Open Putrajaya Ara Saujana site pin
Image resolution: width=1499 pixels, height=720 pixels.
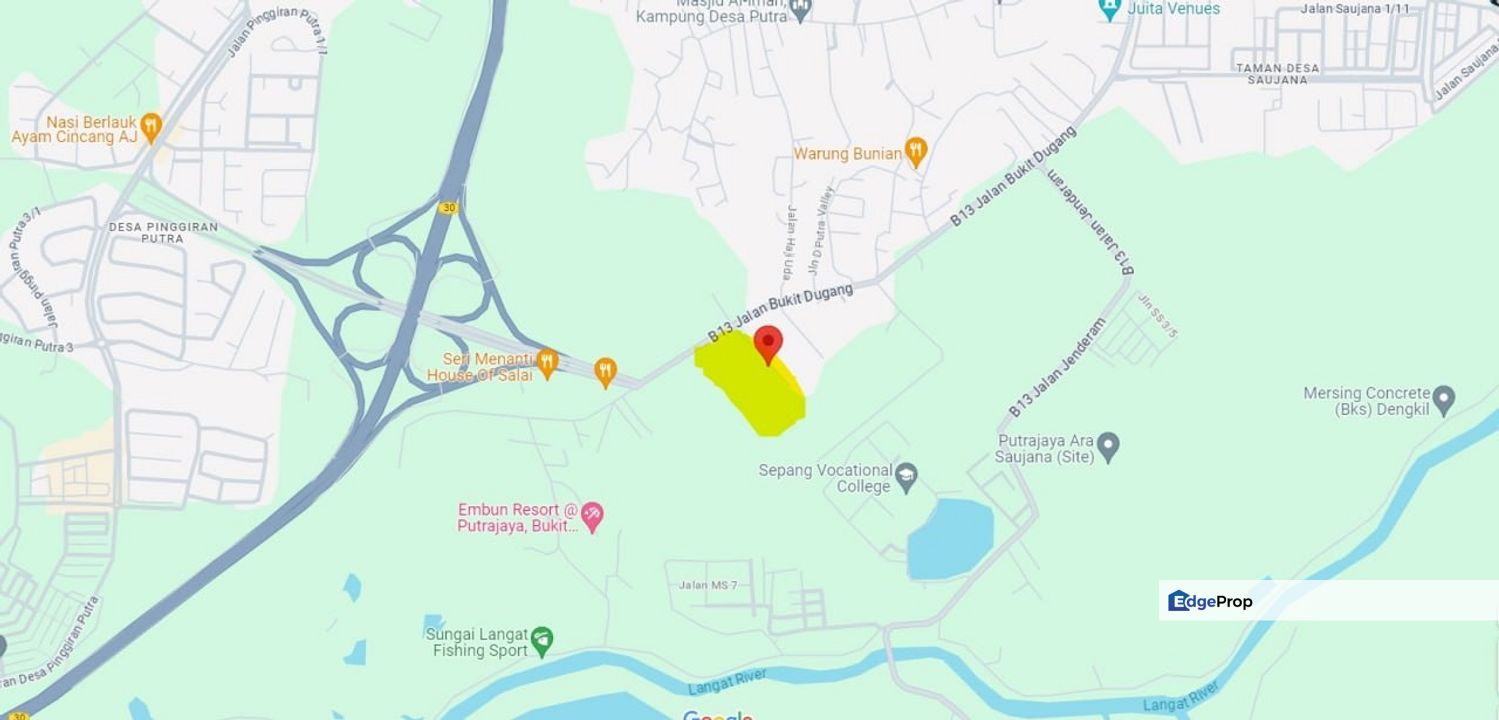(x=1107, y=446)
